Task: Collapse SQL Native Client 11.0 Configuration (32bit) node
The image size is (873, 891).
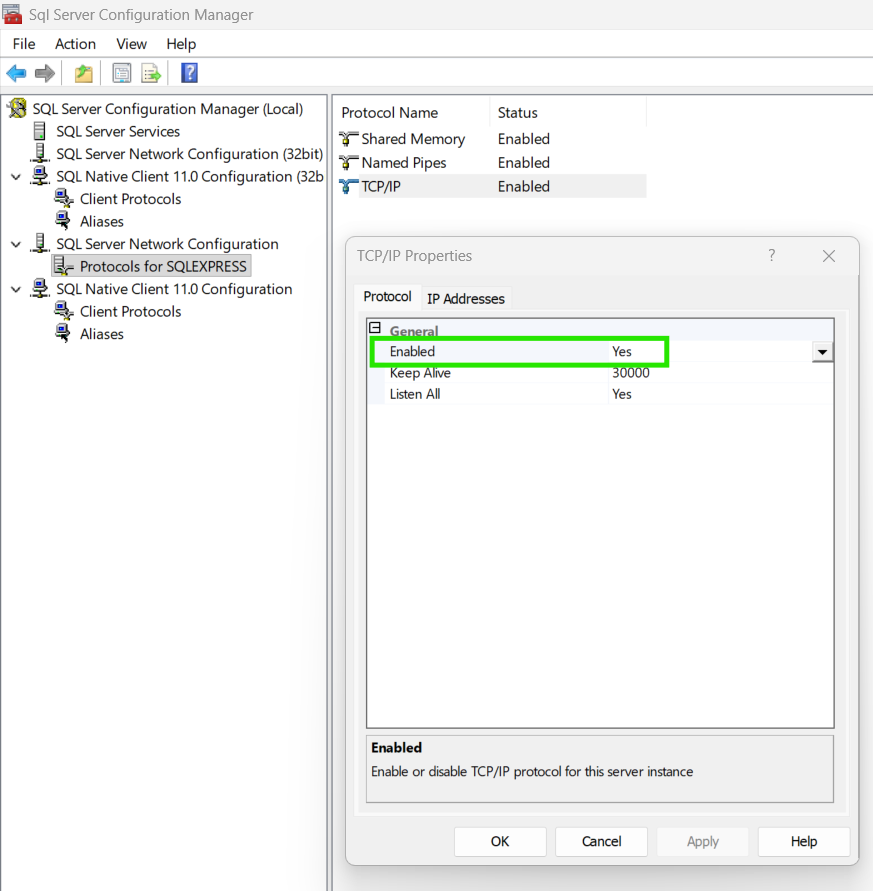Action: (x=14, y=176)
